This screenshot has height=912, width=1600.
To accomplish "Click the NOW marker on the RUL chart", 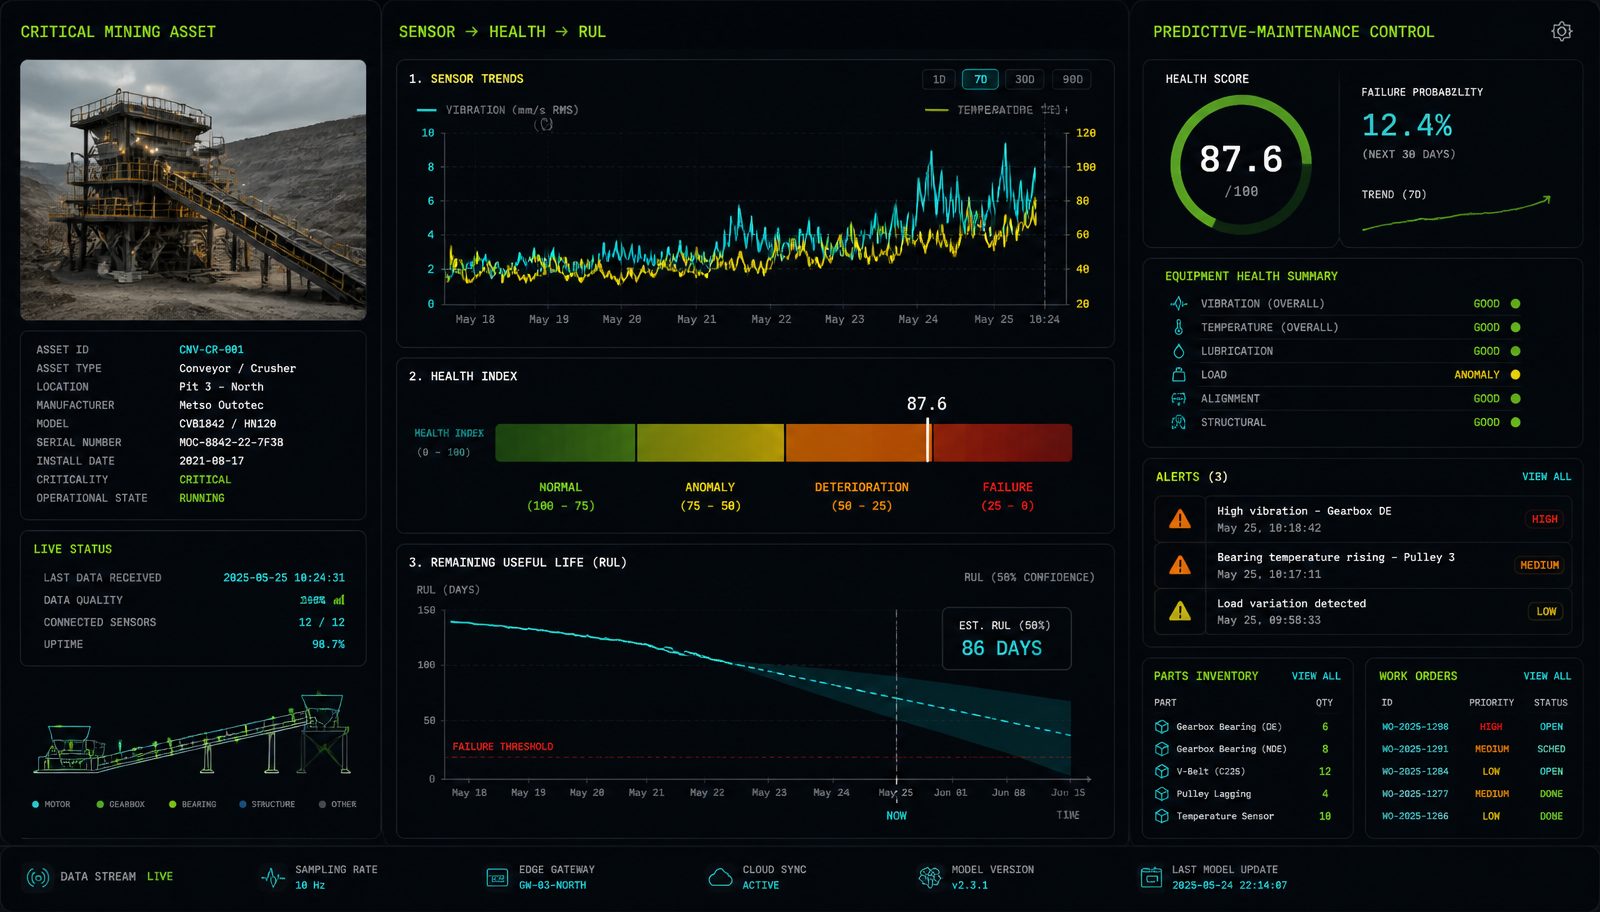I will pyautogui.click(x=896, y=816).
